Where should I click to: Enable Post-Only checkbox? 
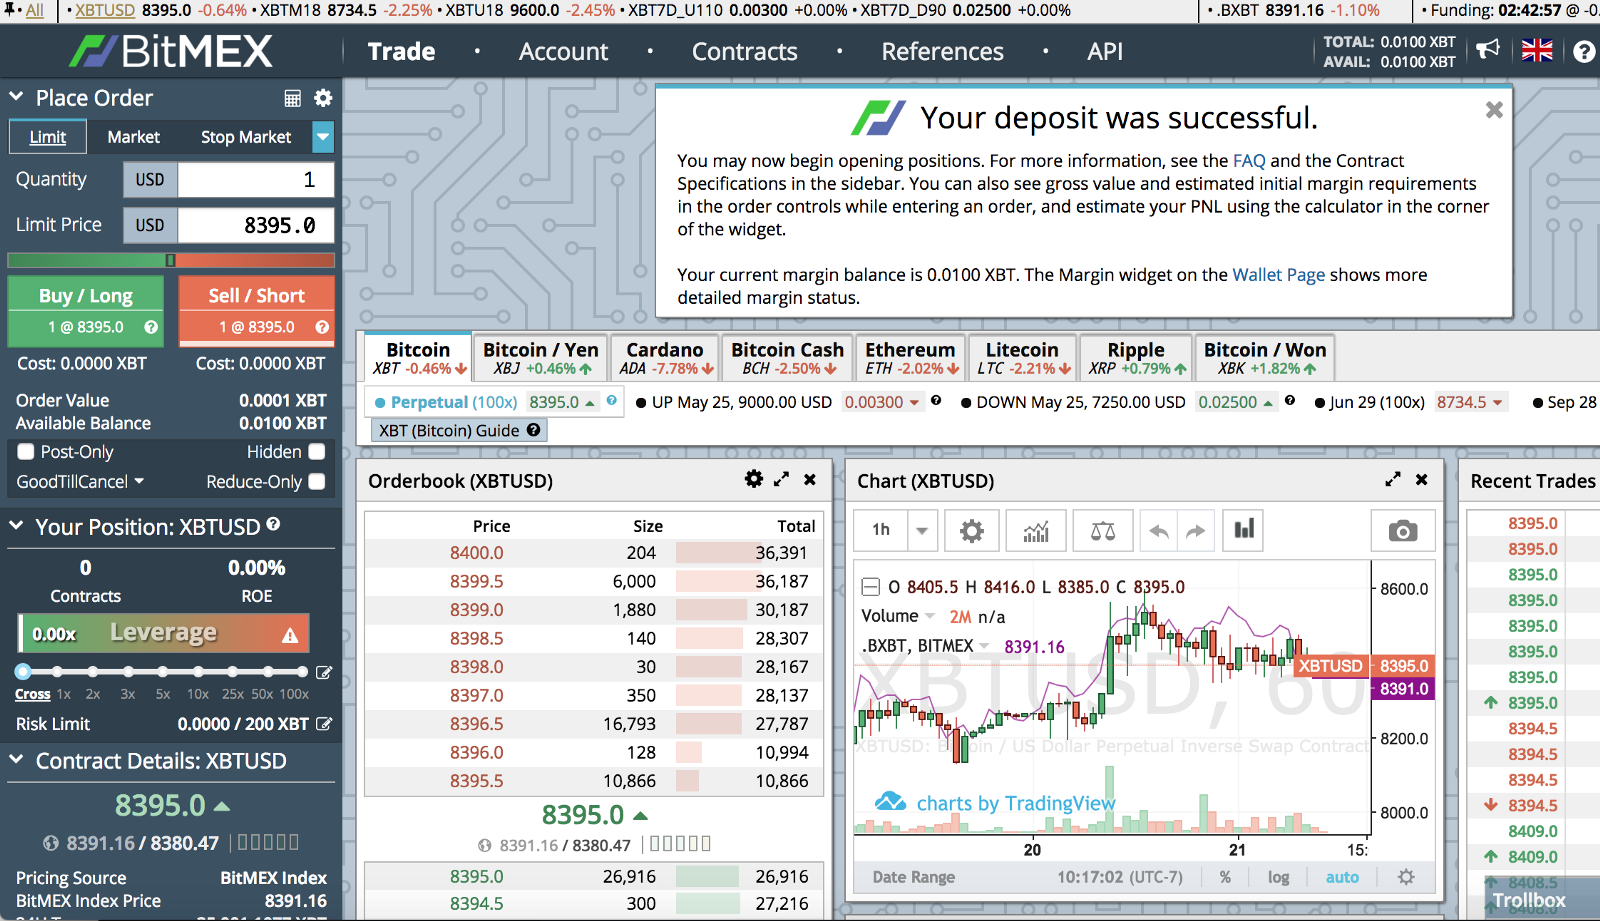(26, 452)
